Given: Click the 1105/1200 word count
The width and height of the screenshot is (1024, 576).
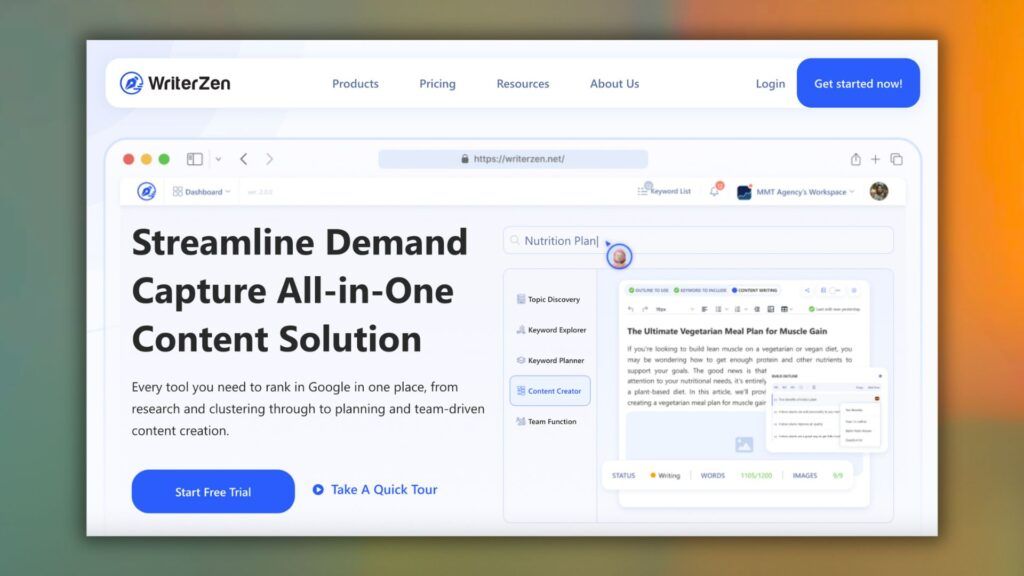Looking at the screenshot, I should tap(756, 475).
